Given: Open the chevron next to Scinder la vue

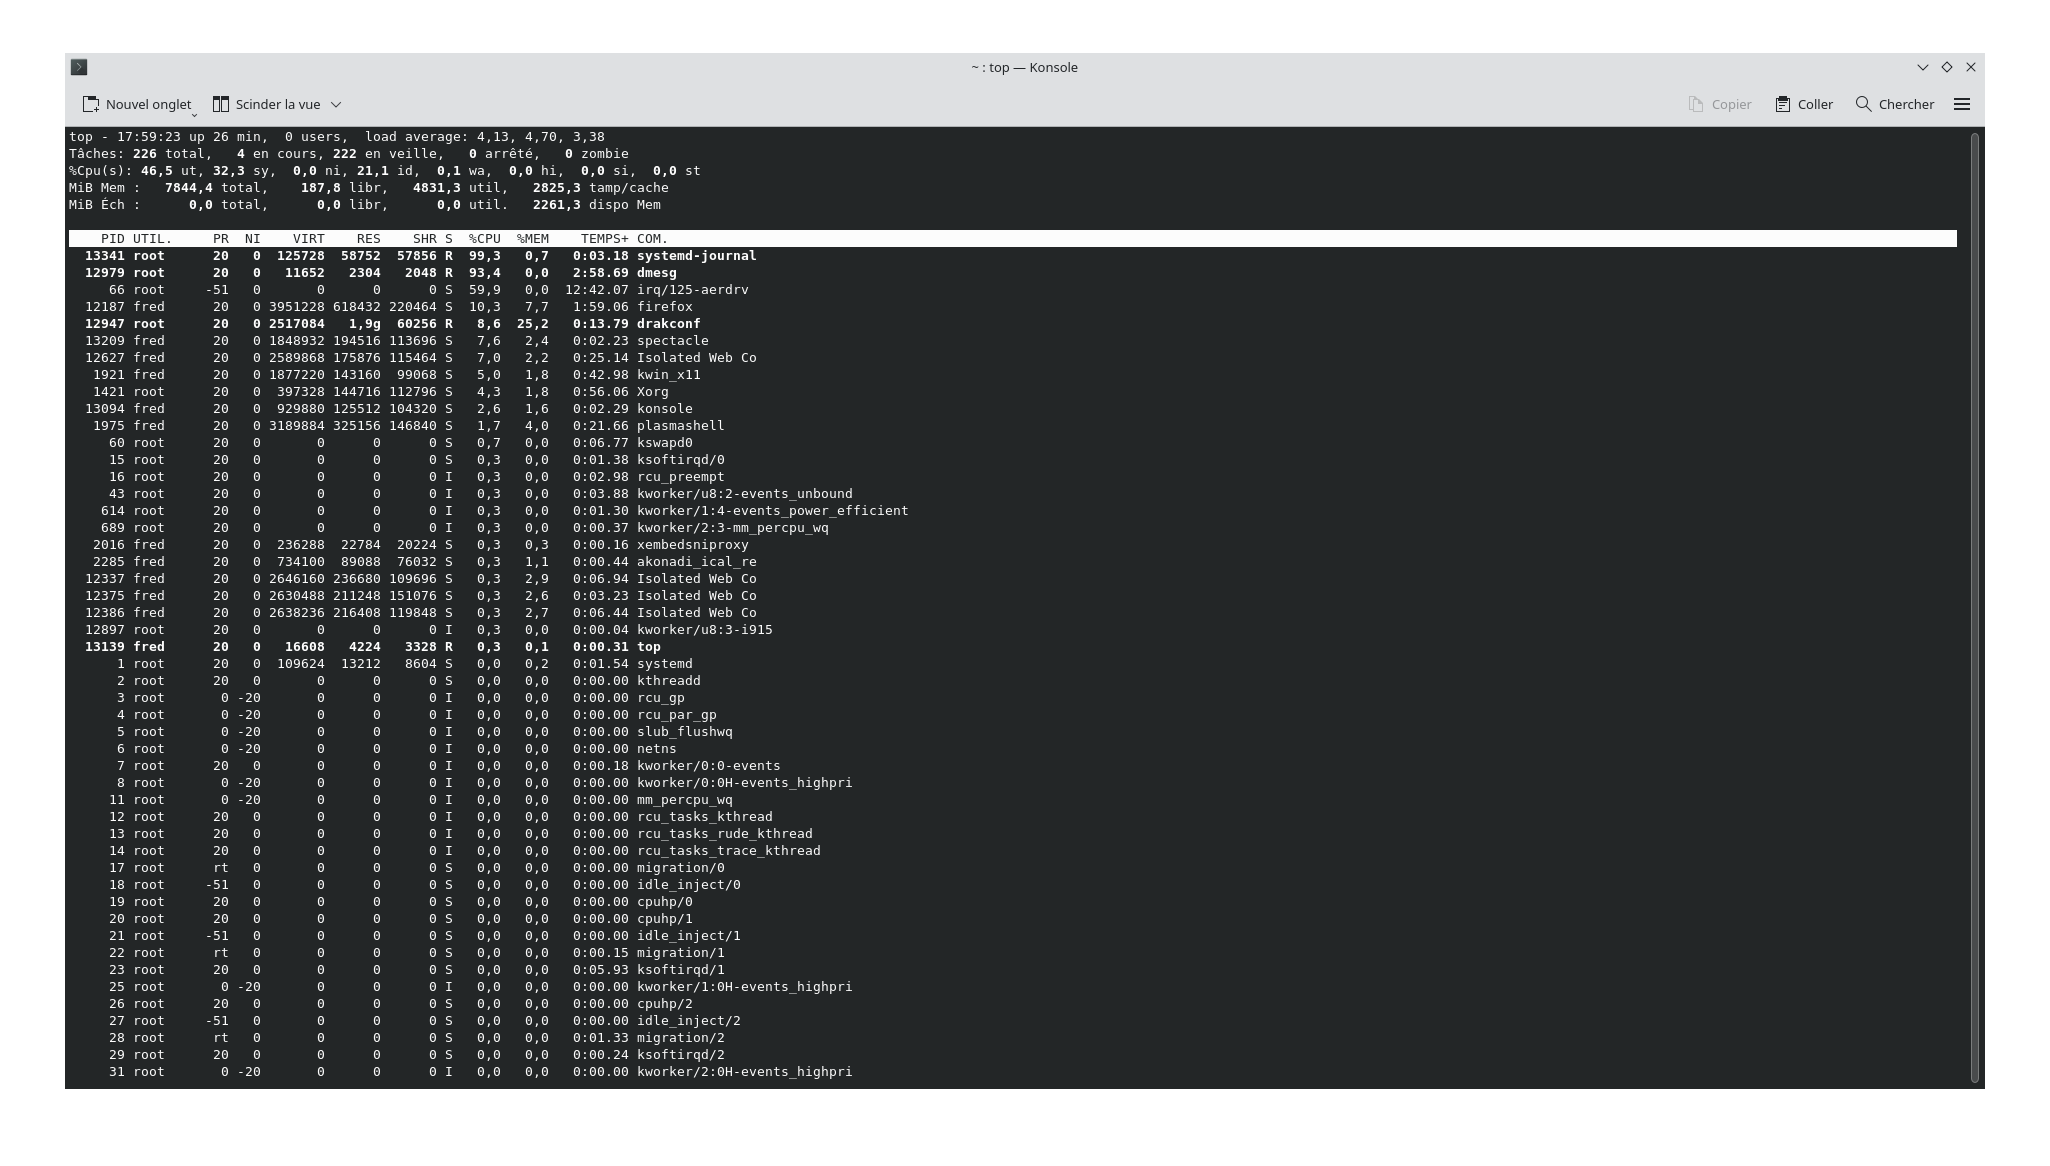Looking at the screenshot, I should [337, 104].
